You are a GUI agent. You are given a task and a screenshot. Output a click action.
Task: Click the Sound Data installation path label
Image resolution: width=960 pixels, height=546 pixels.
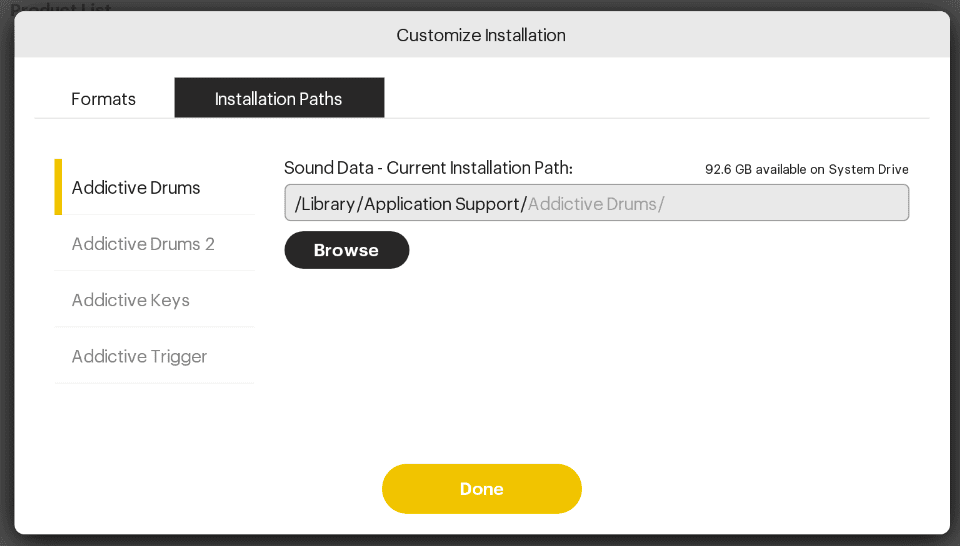click(x=428, y=168)
